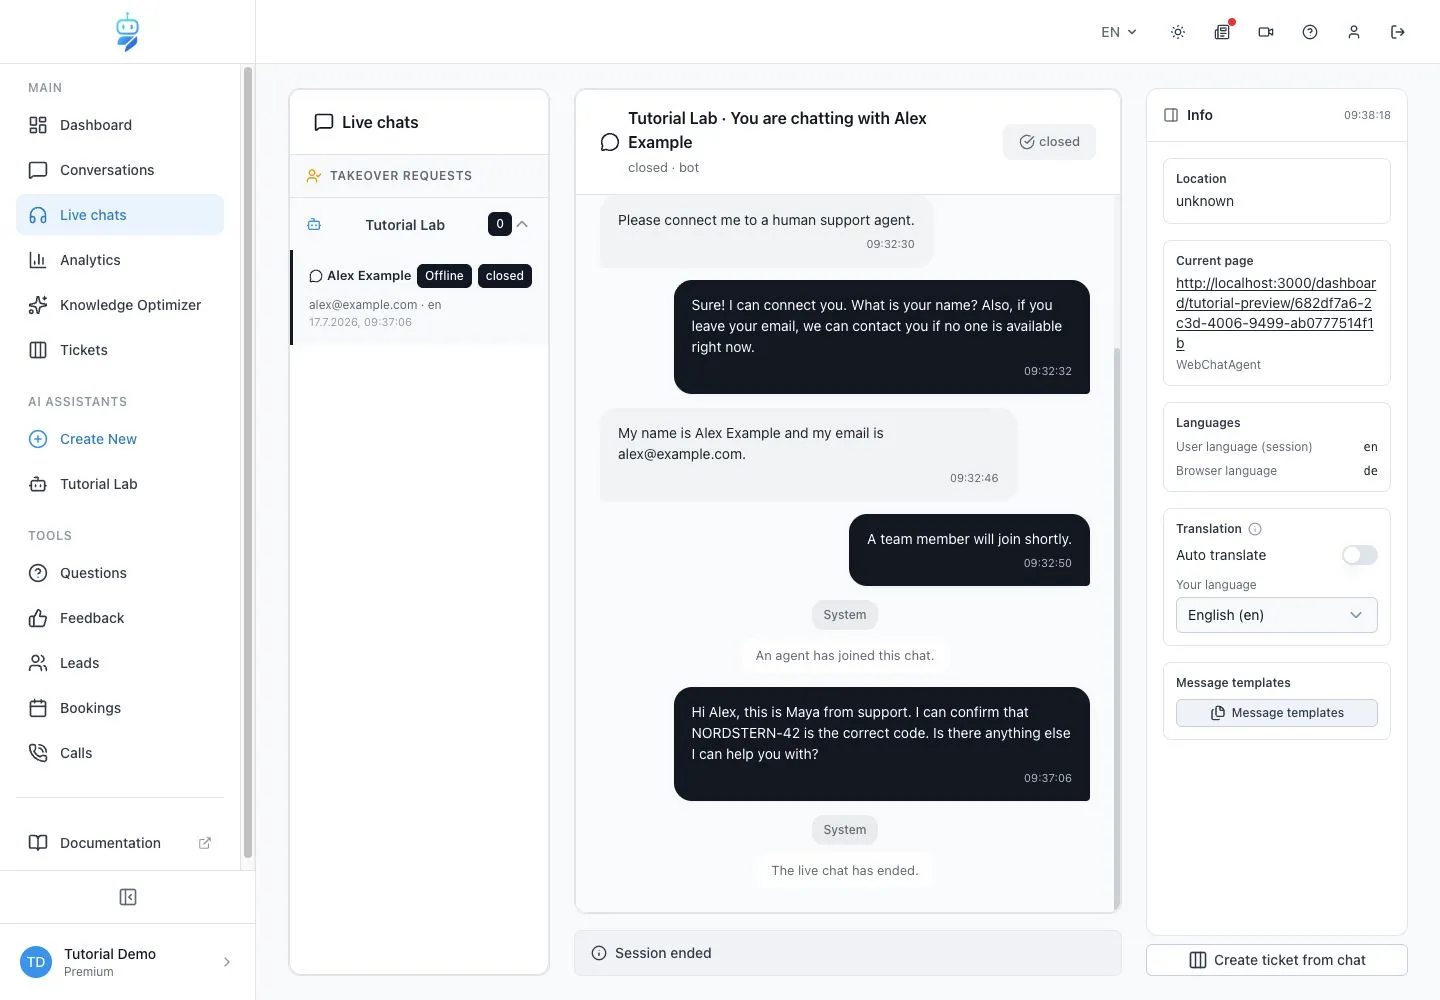
Task: Click the chatbot logo icon
Action: pos(127,32)
